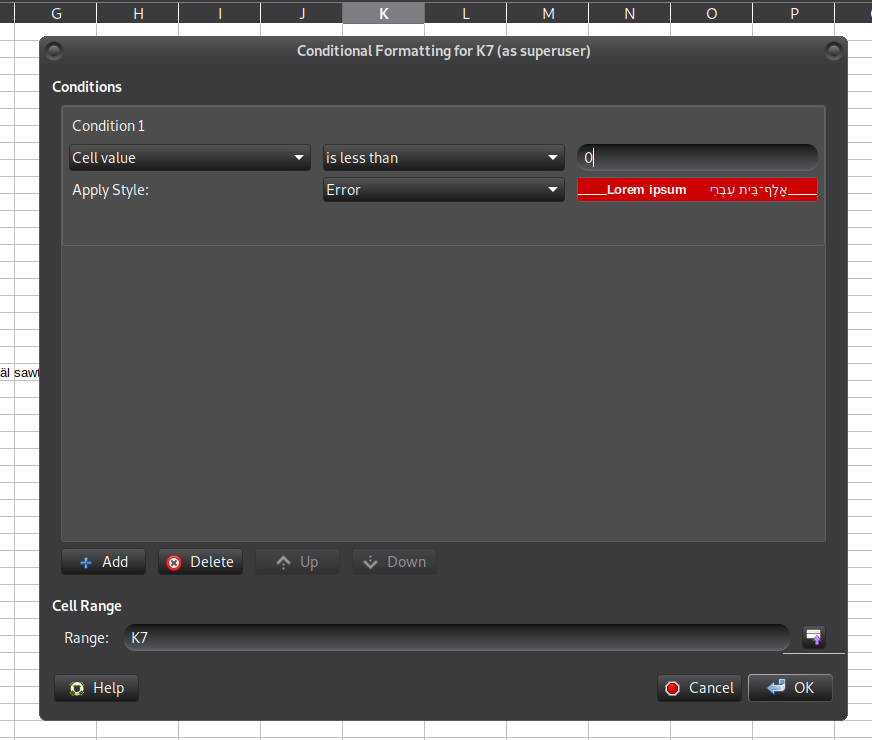Focus the Range field showing K7
Viewport: 872px width, 740px height.
tap(456, 637)
